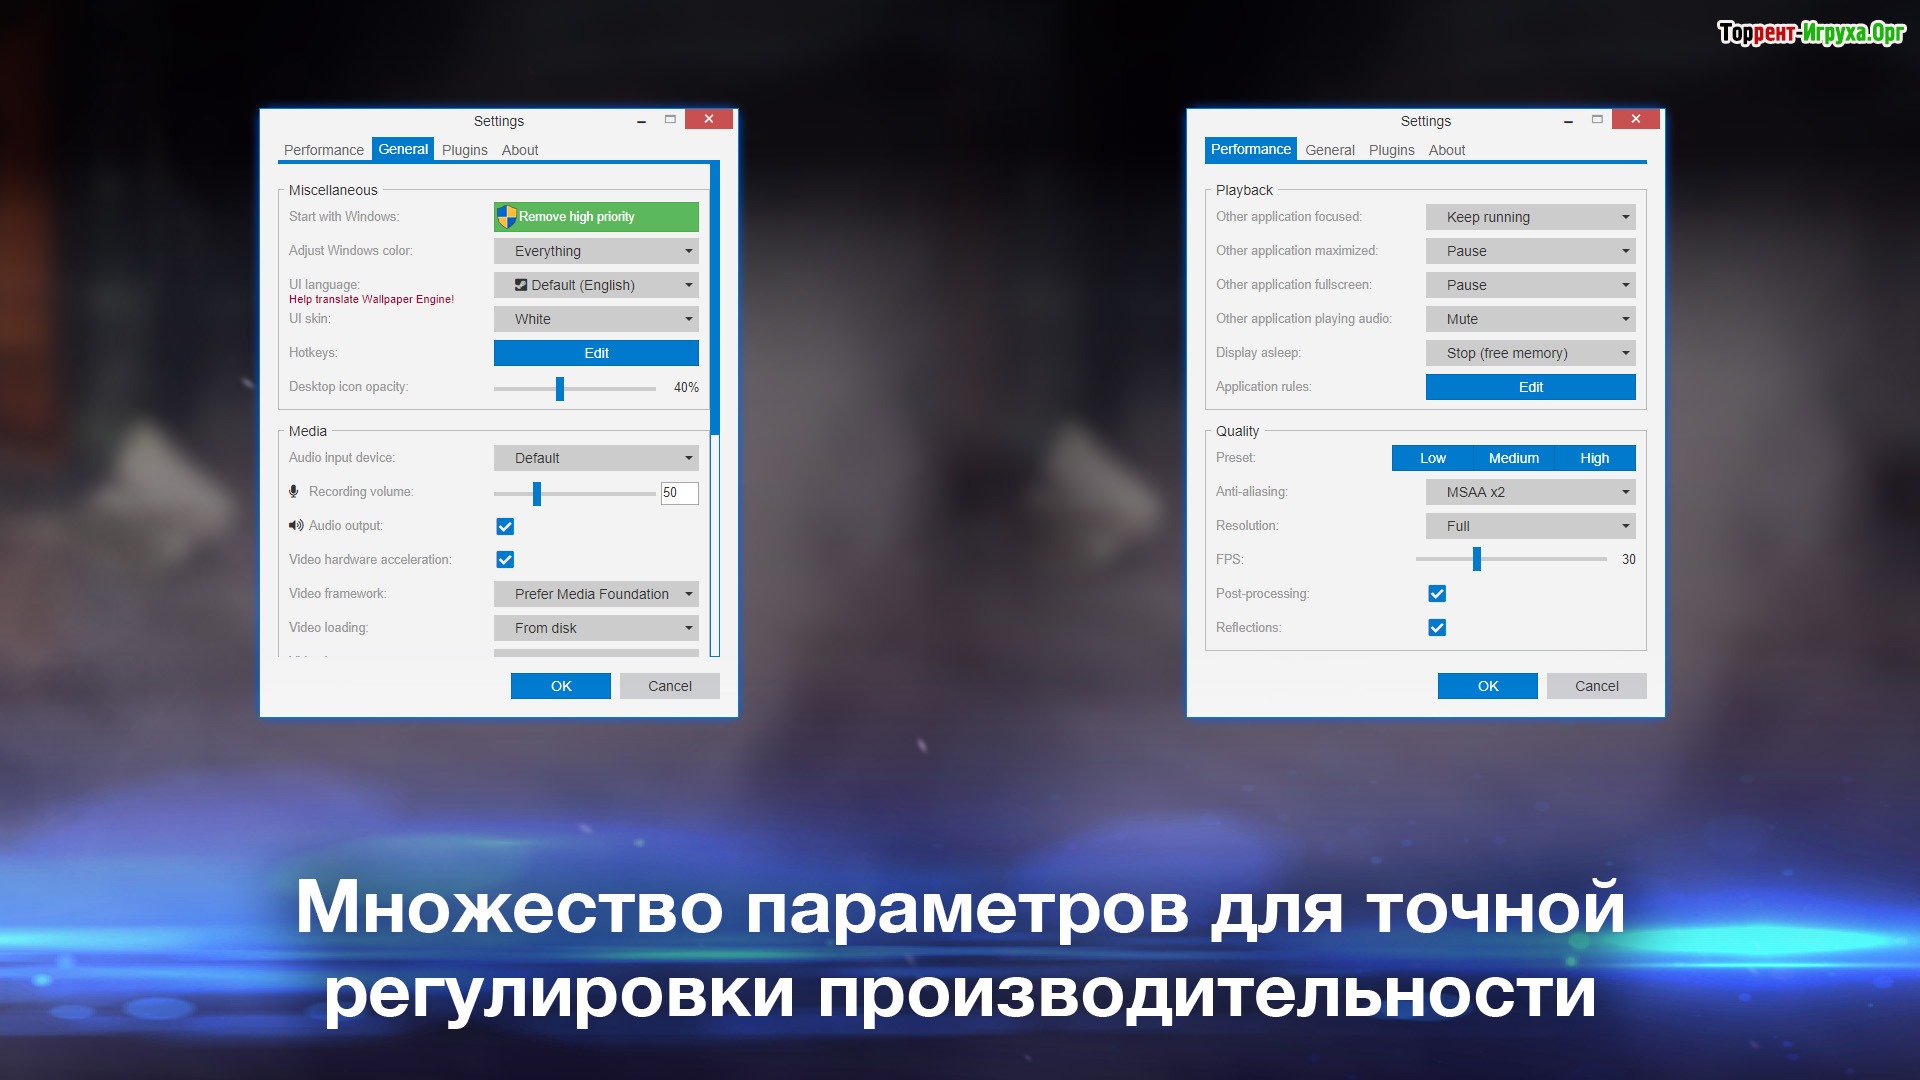Click the audio output toggle checkbox
The image size is (1920, 1080).
point(506,525)
